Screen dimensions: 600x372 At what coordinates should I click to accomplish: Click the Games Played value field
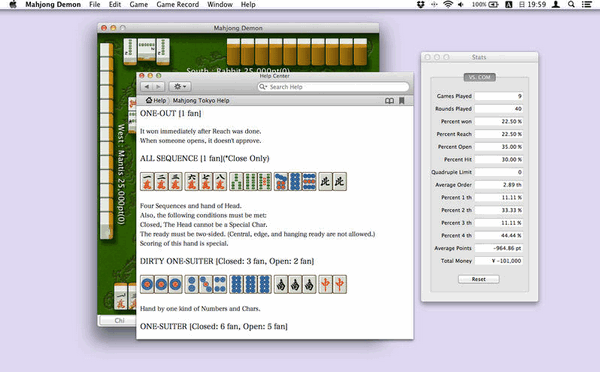point(499,96)
